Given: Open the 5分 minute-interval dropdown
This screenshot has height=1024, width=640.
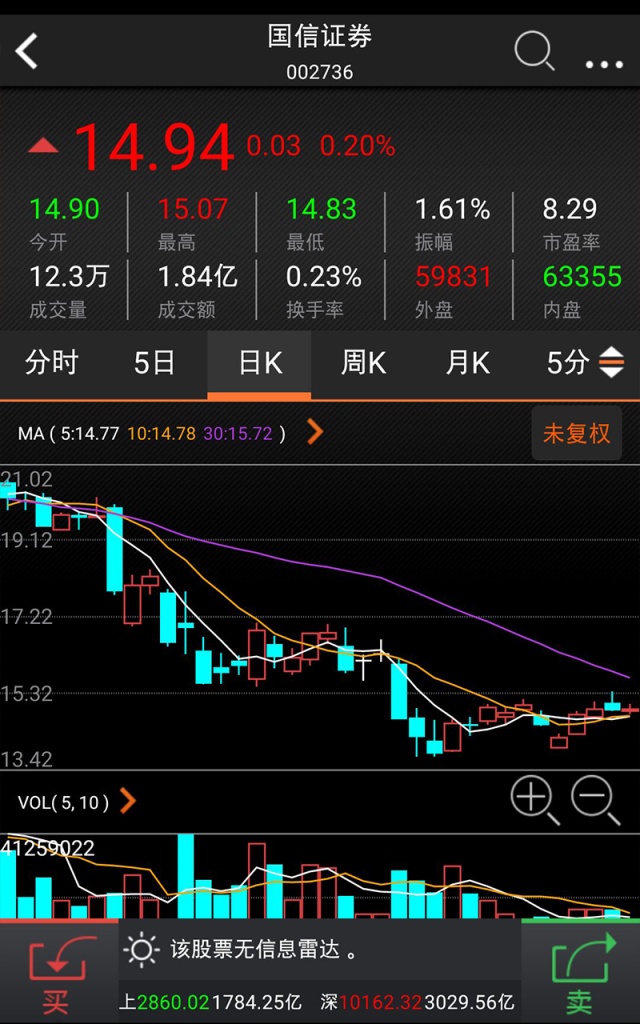Looking at the screenshot, I should [585, 363].
